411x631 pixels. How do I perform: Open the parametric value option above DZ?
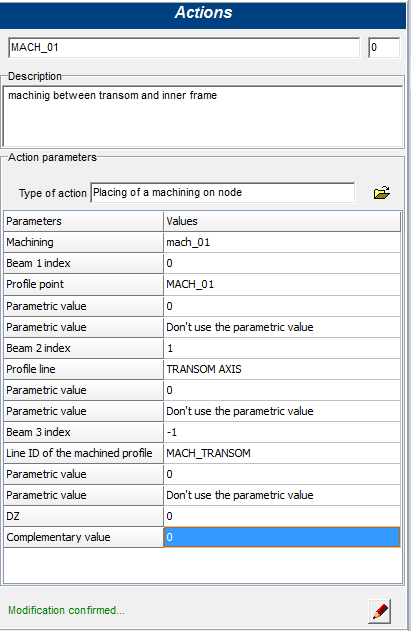click(x=282, y=495)
